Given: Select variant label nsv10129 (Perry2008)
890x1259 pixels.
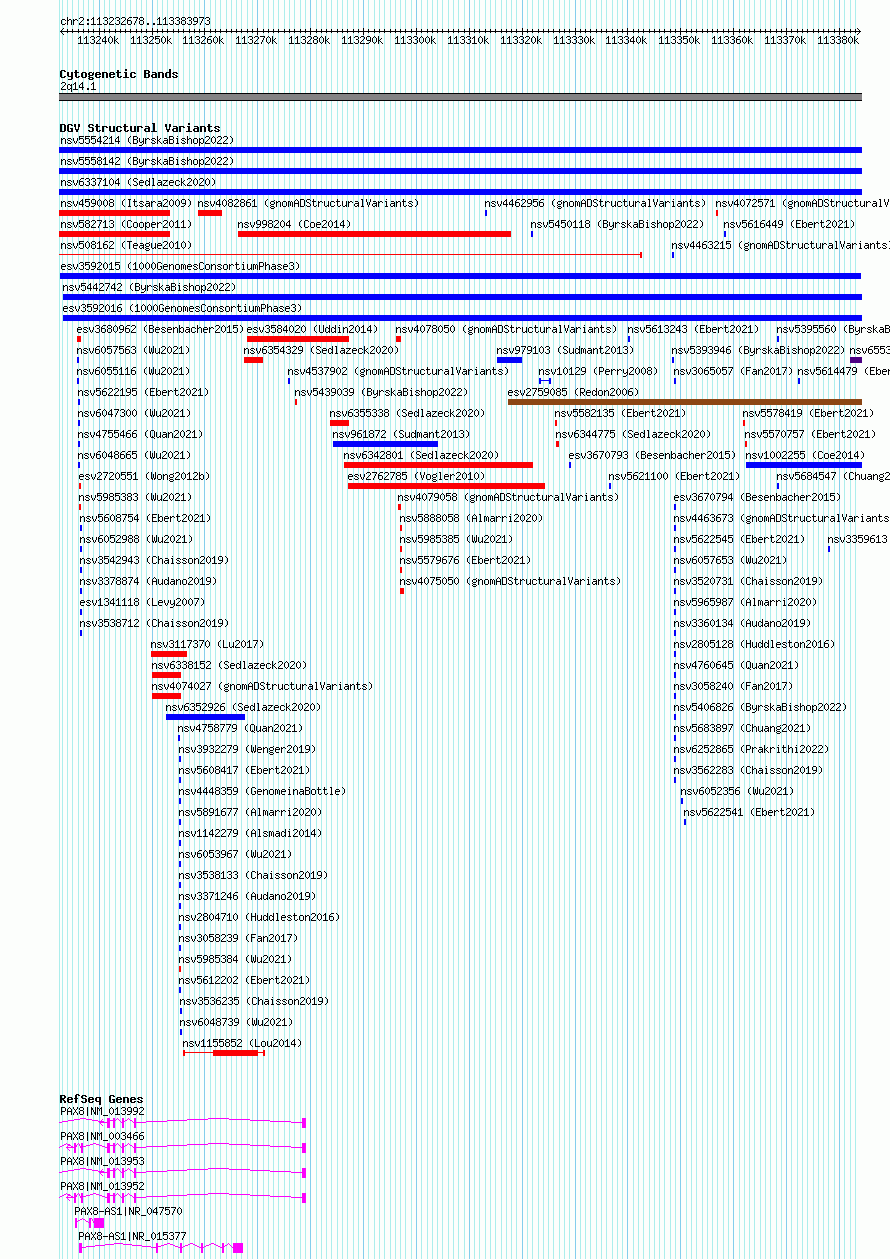Looking at the screenshot, I should pos(598,371).
